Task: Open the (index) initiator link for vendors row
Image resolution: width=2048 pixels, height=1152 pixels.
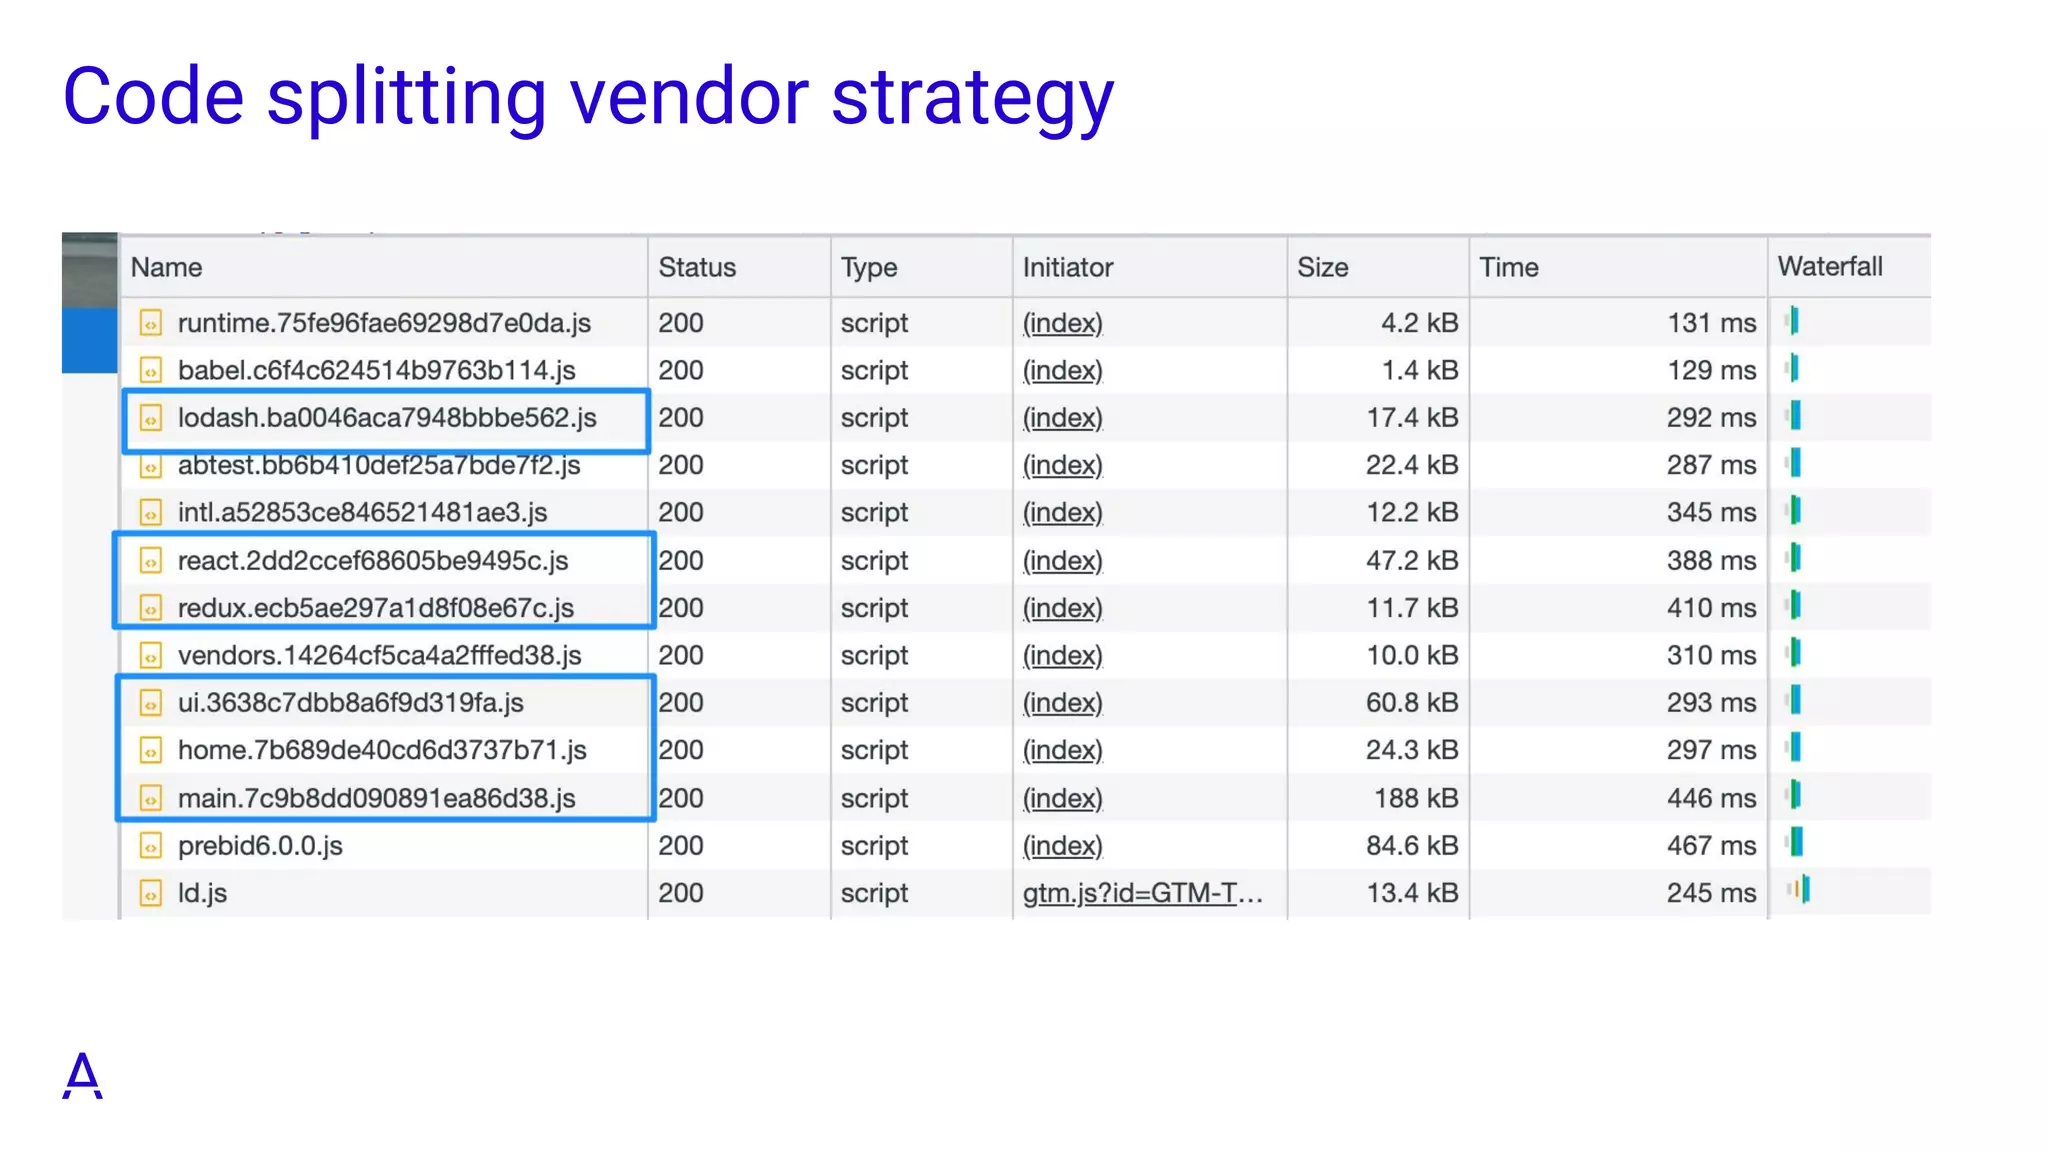Action: pyautogui.click(x=1062, y=656)
